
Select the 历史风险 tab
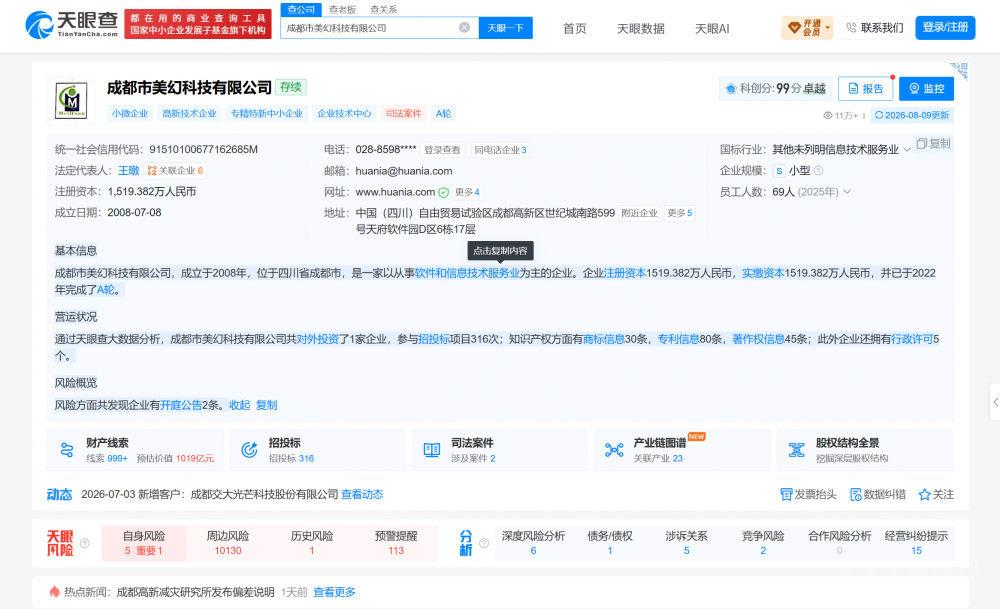point(312,543)
